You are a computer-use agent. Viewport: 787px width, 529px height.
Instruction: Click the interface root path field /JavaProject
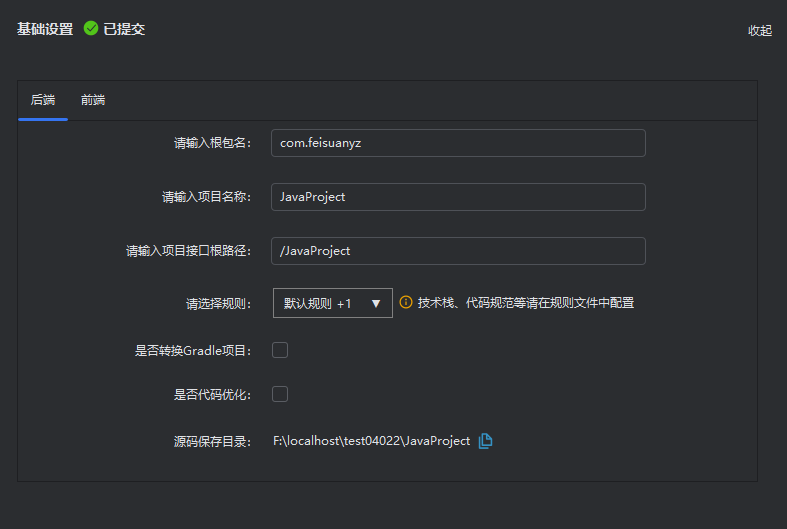pyautogui.click(x=458, y=251)
